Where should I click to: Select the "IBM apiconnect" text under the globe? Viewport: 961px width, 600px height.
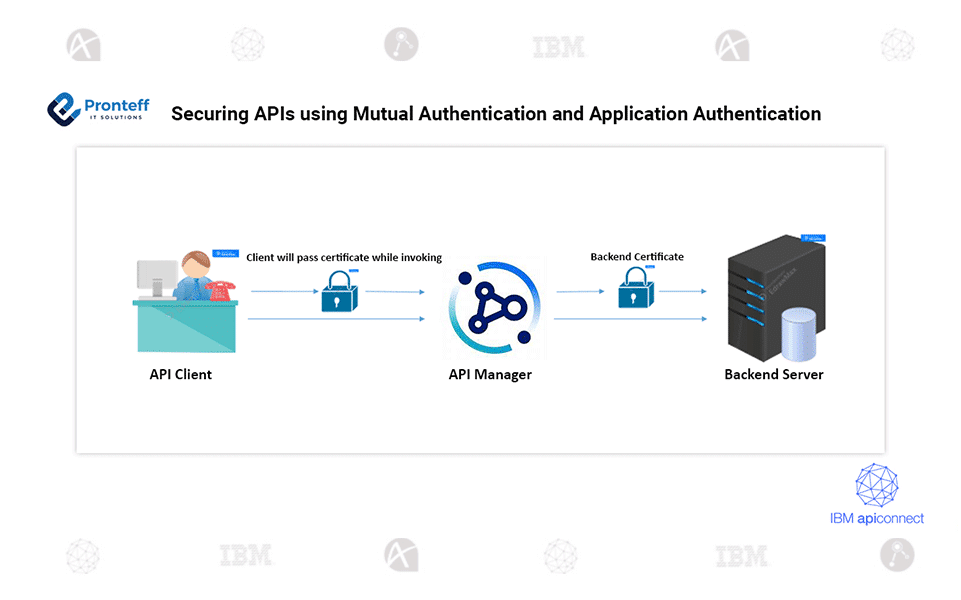point(877,518)
